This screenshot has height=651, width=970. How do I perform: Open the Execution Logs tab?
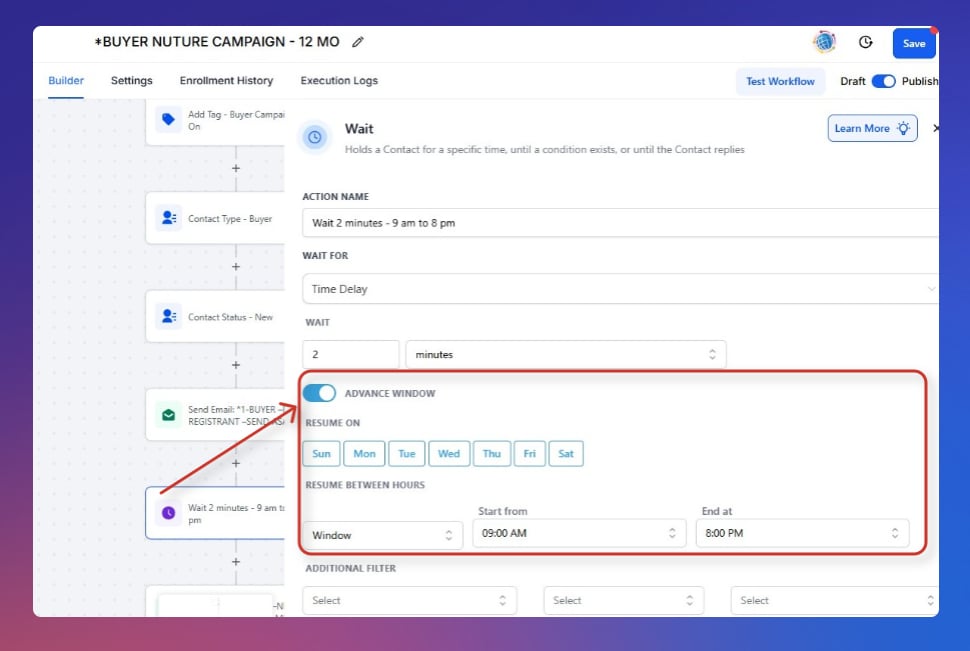click(339, 80)
